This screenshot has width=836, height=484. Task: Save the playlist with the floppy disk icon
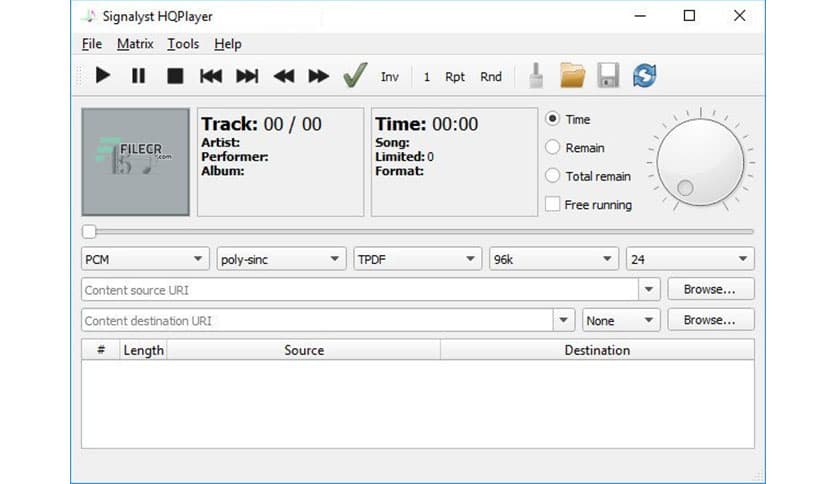[608, 75]
